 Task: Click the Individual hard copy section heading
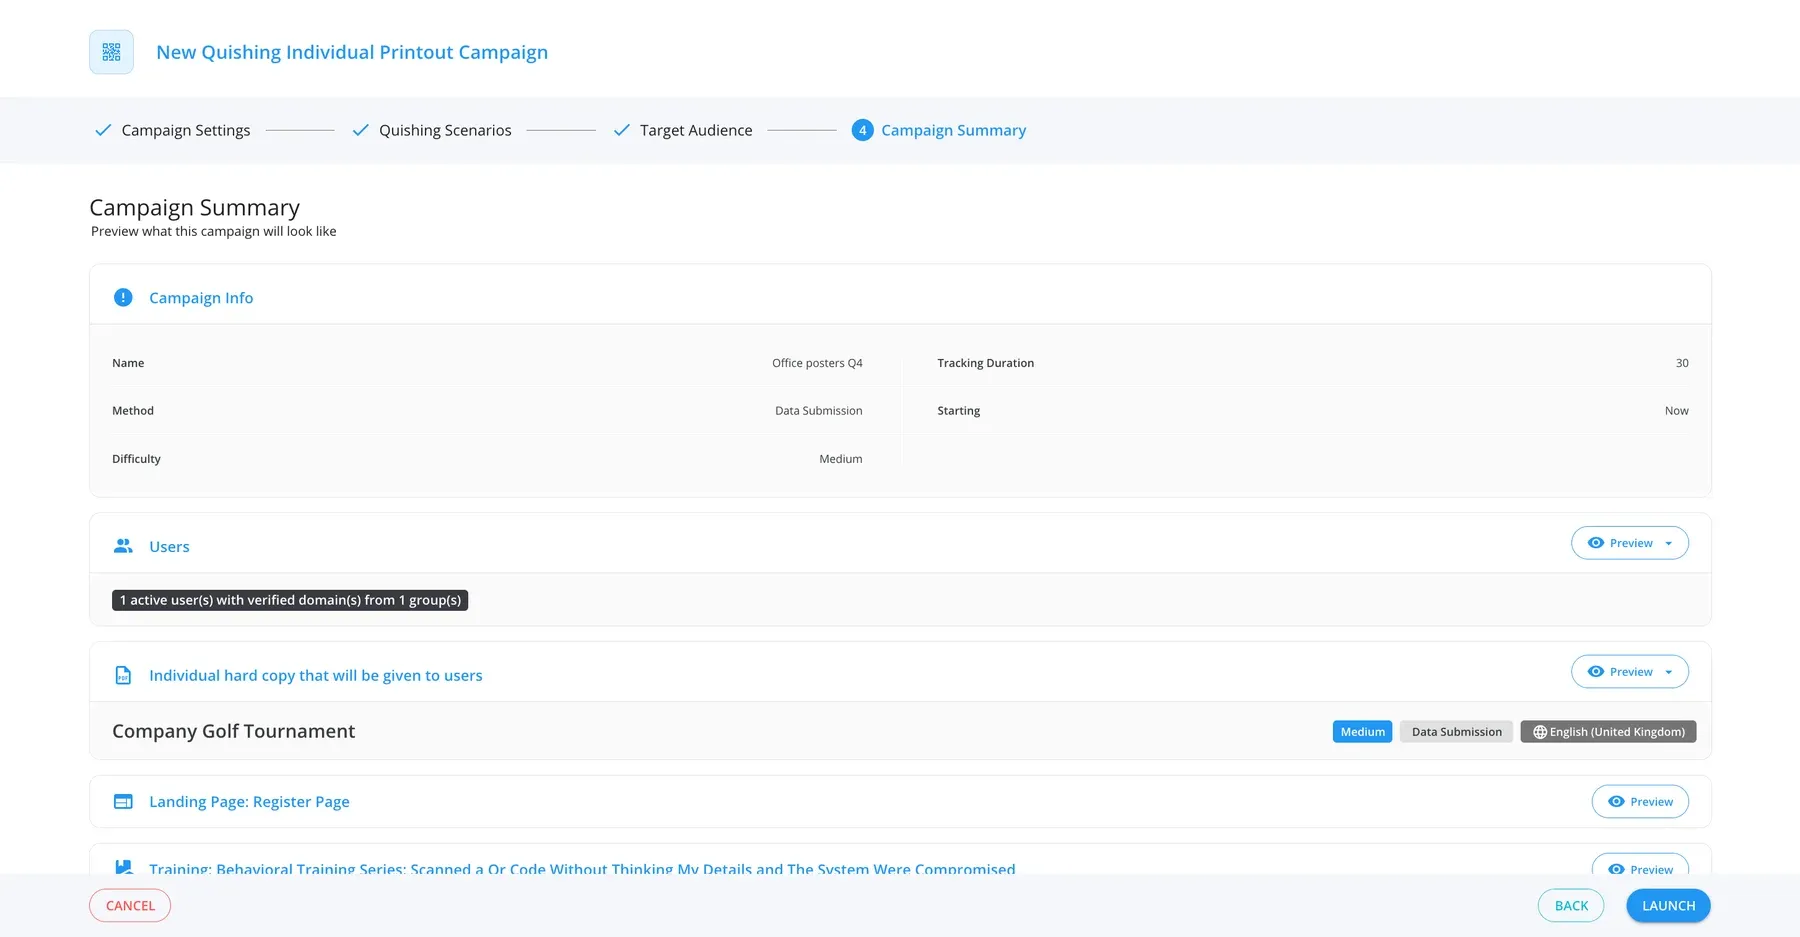click(x=316, y=676)
